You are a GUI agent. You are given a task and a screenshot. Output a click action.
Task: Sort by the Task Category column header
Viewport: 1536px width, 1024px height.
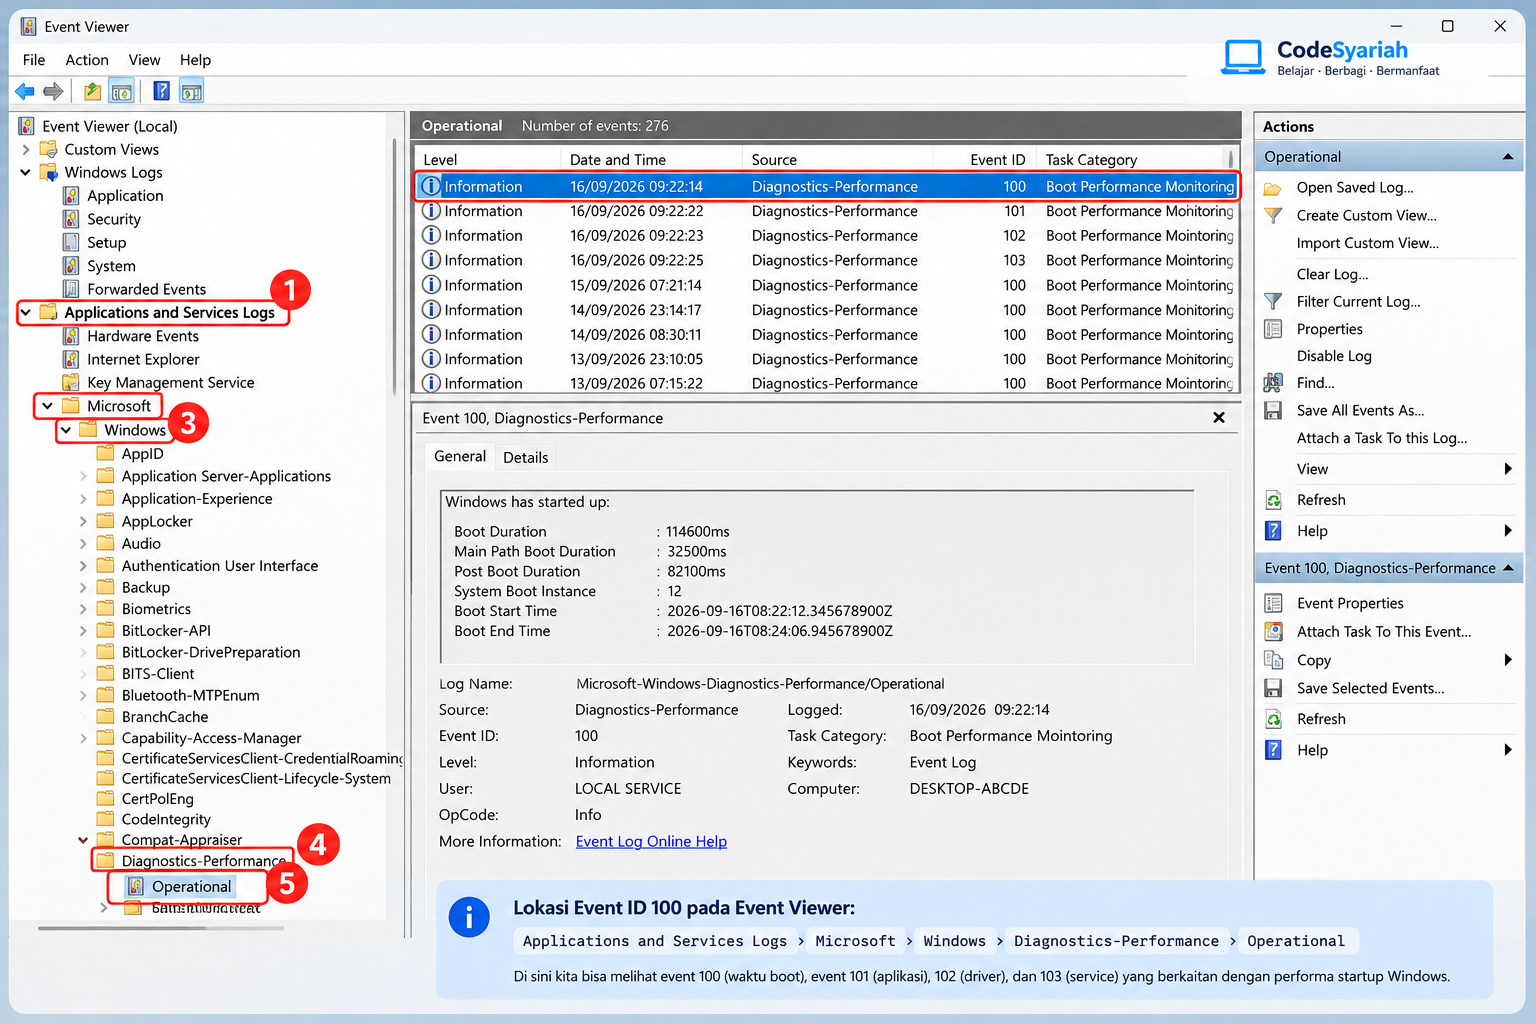click(1131, 160)
